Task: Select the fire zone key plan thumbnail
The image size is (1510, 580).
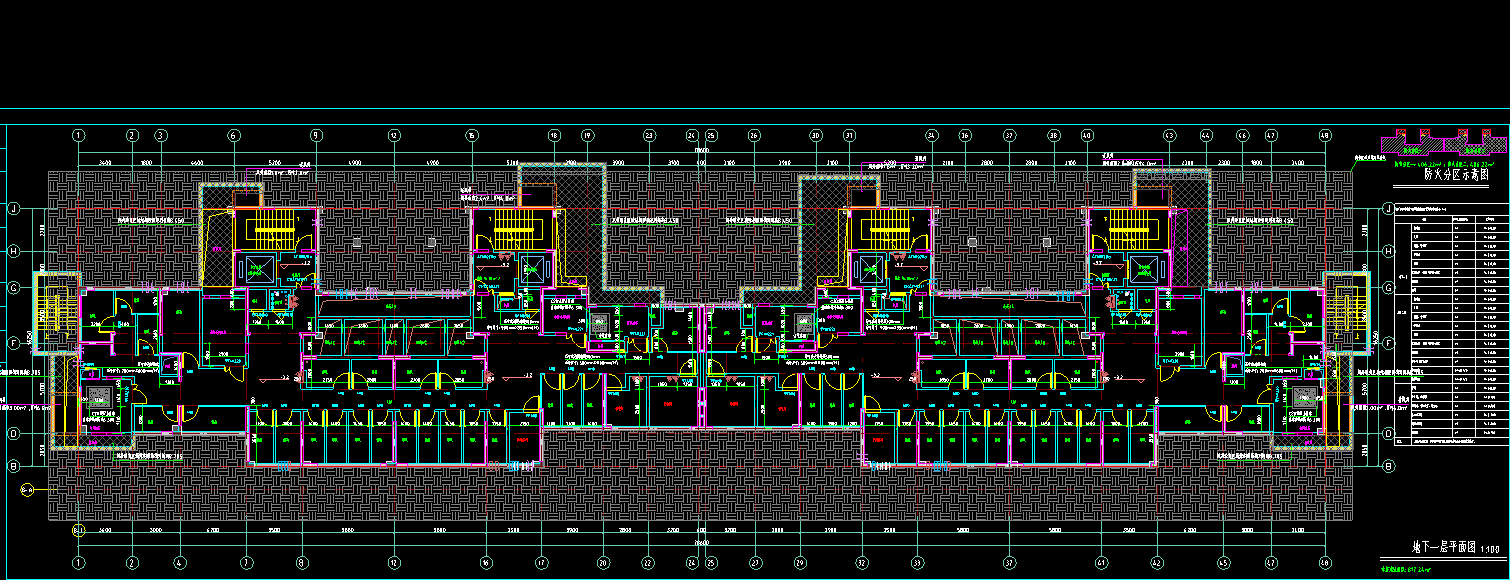Action: pos(1440,142)
